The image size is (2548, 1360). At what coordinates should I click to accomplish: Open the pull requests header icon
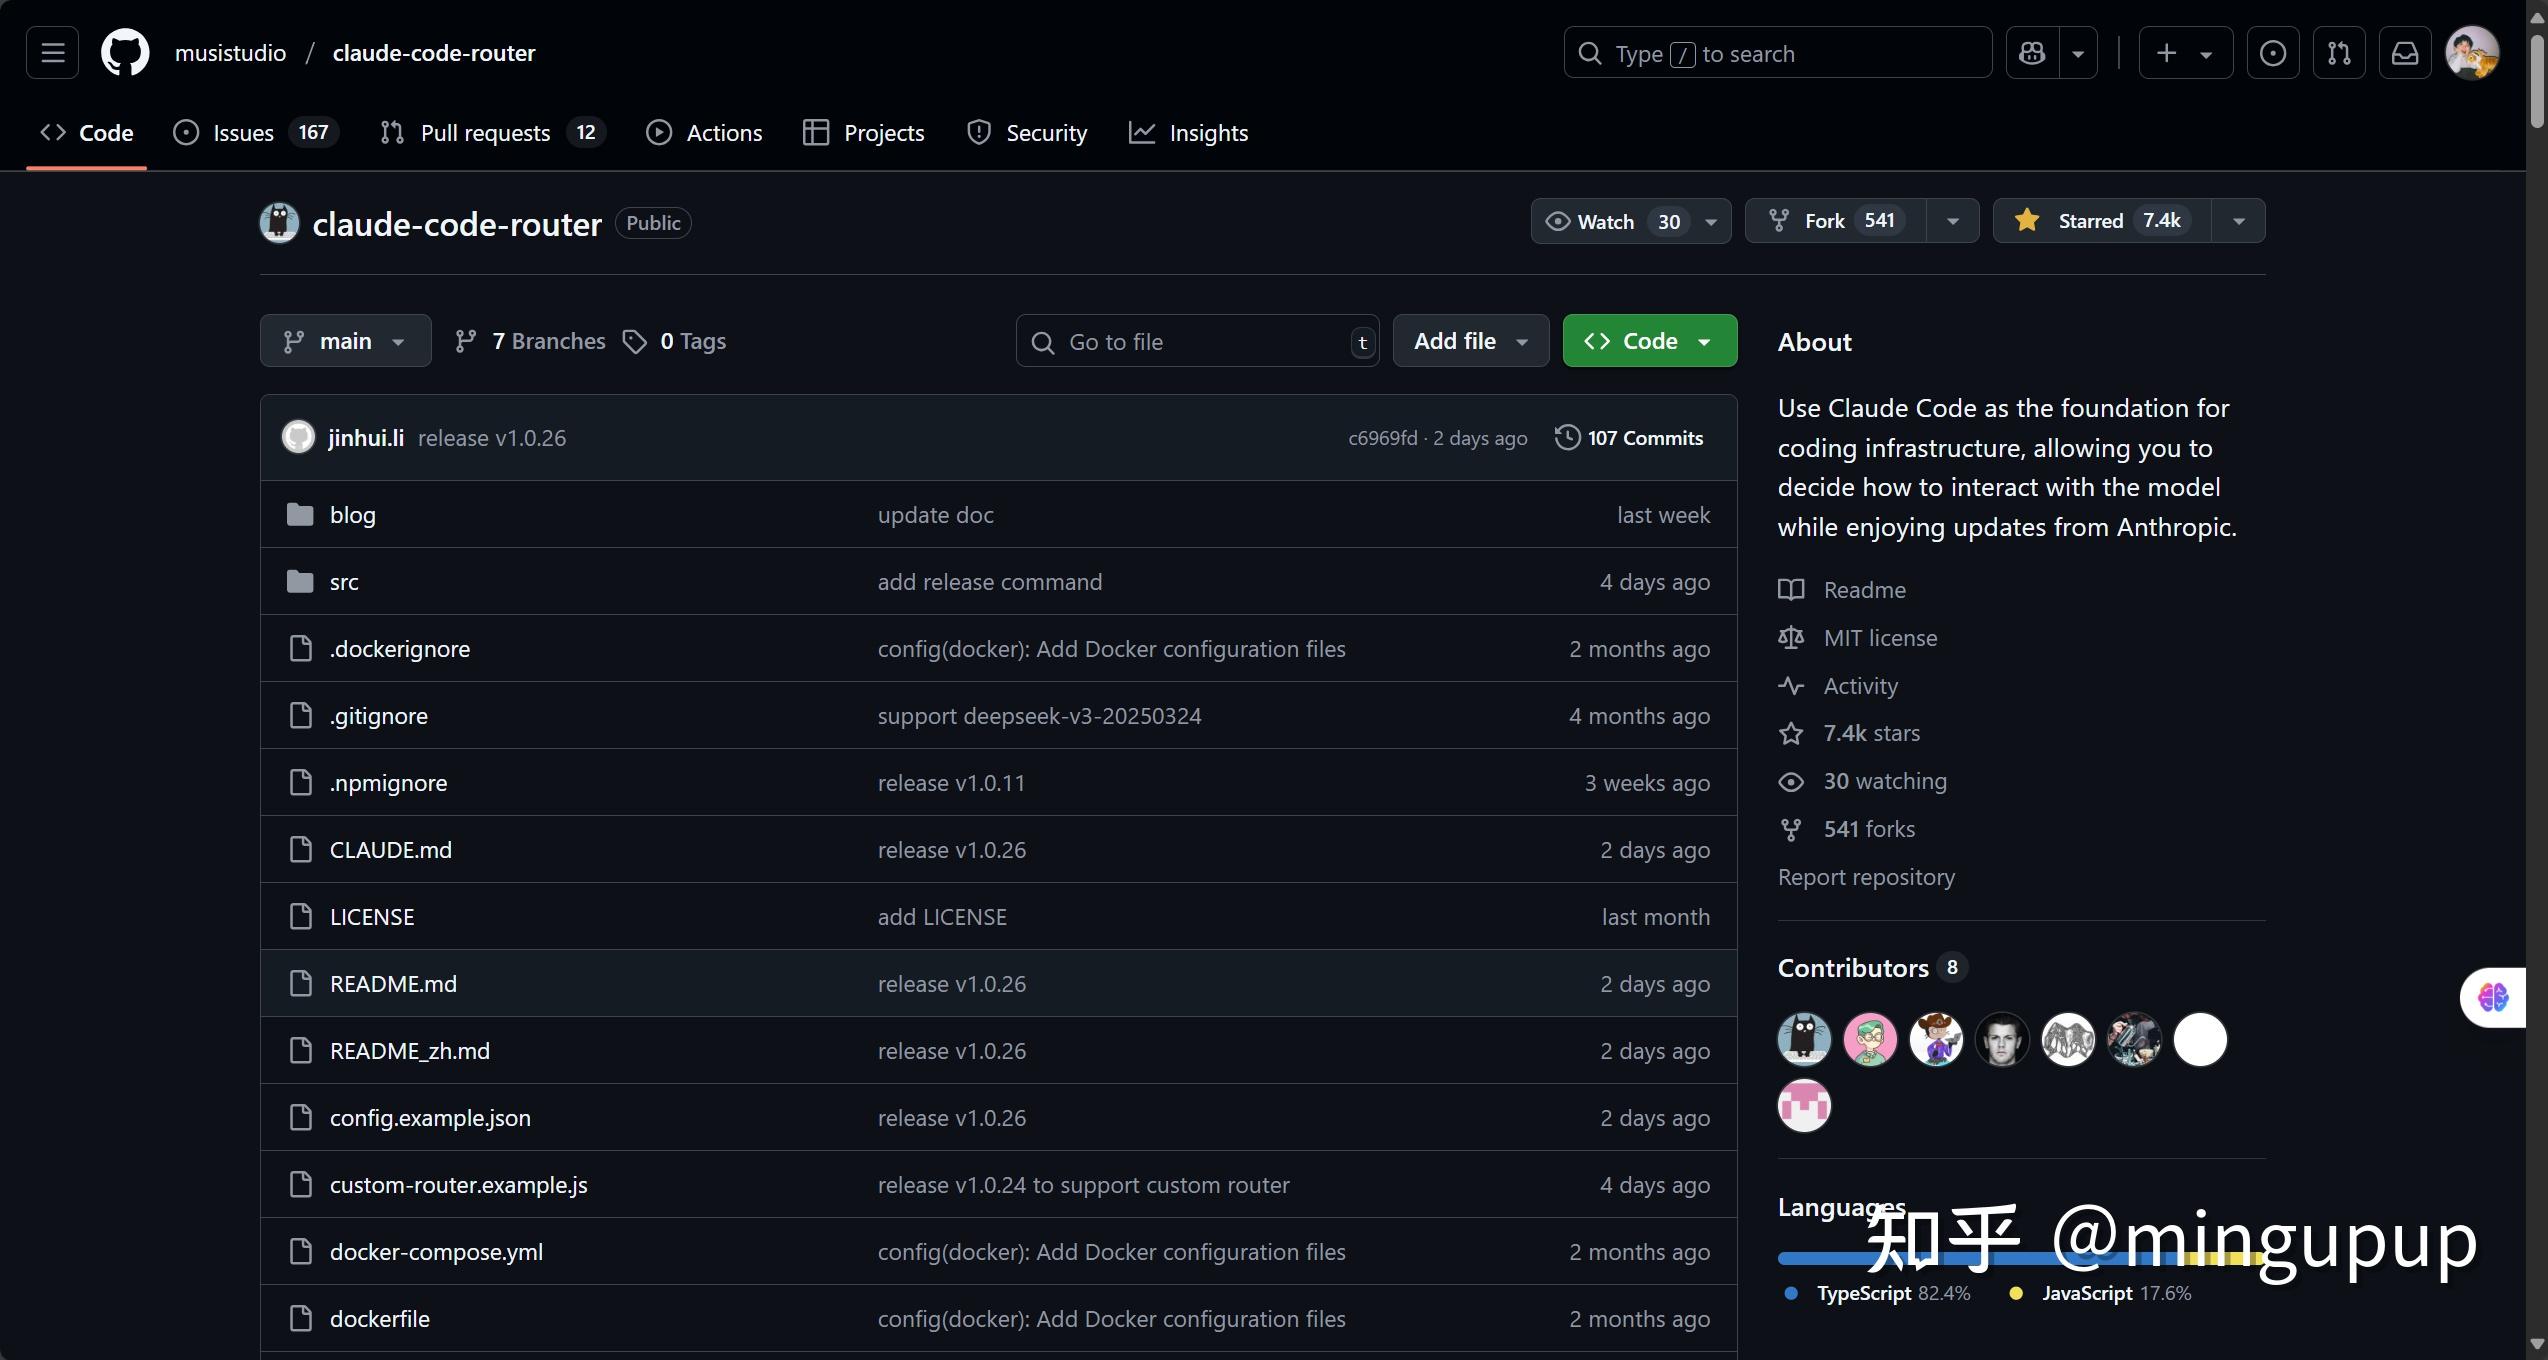click(2339, 53)
